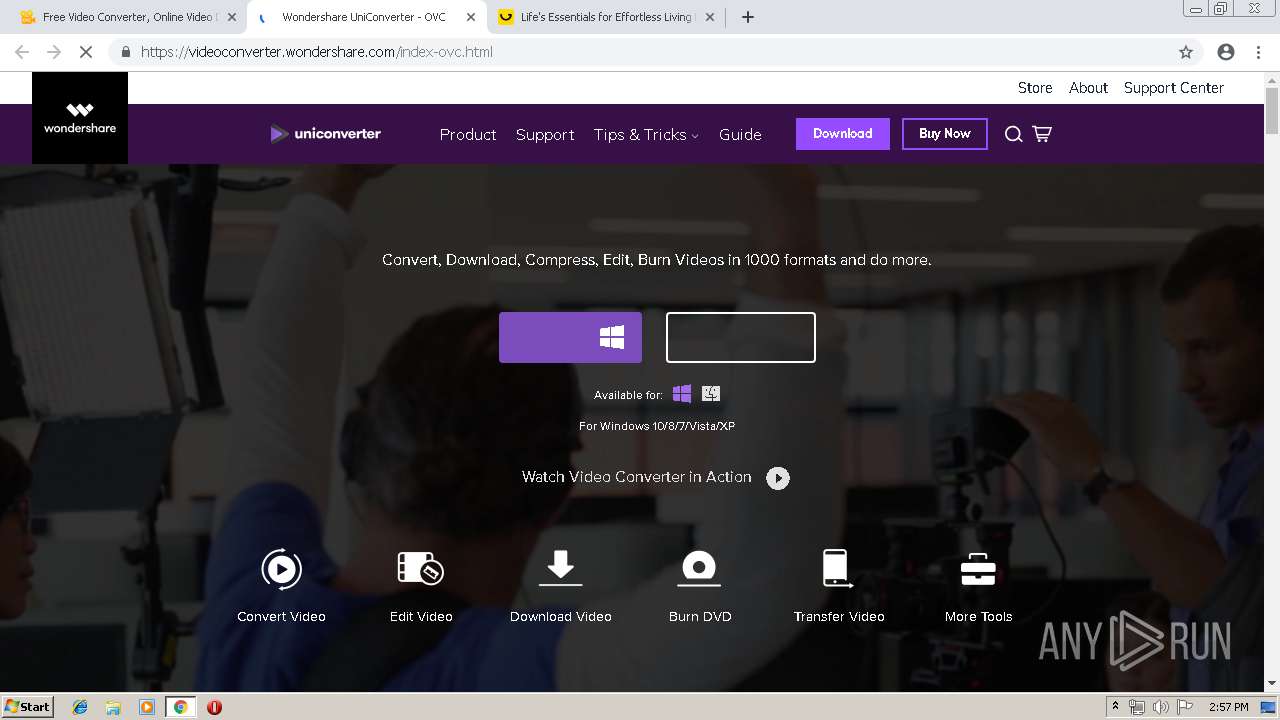The width and height of the screenshot is (1280, 720).
Task: Click the purple Download button
Action: click(x=843, y=134)
